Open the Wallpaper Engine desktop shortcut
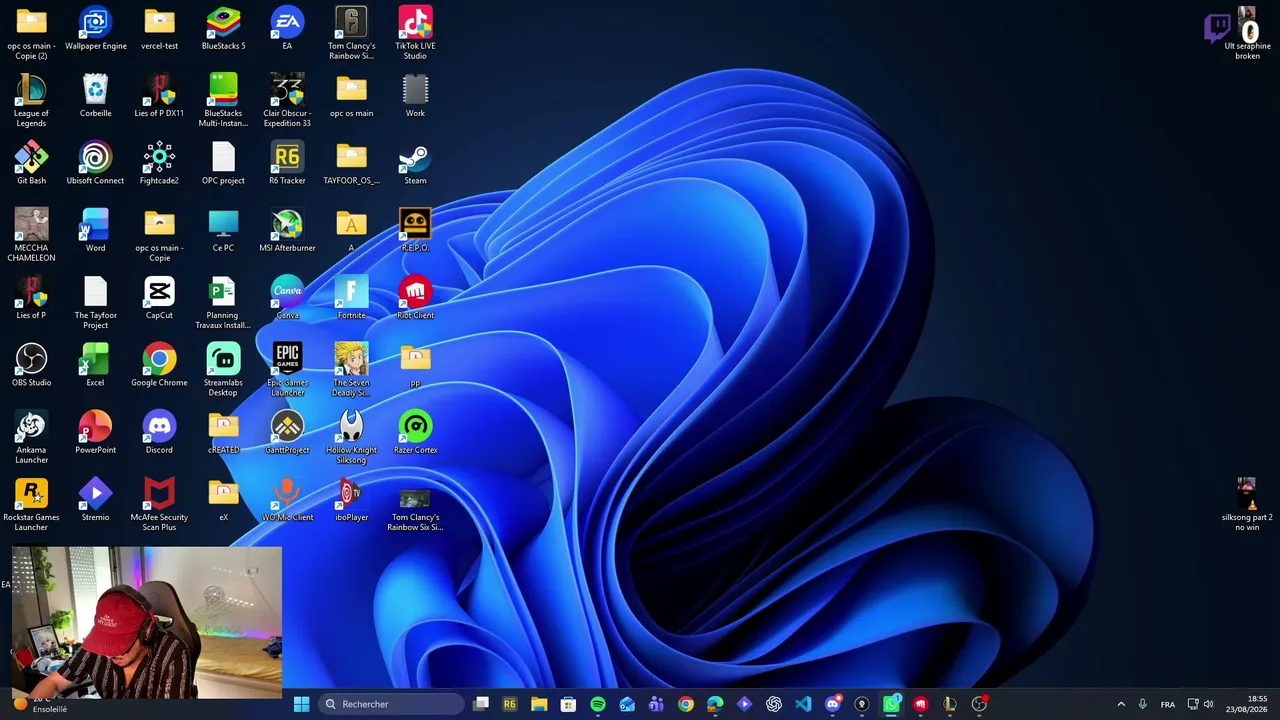Screen dimensions: 1280x720 [x=95, y=29]
